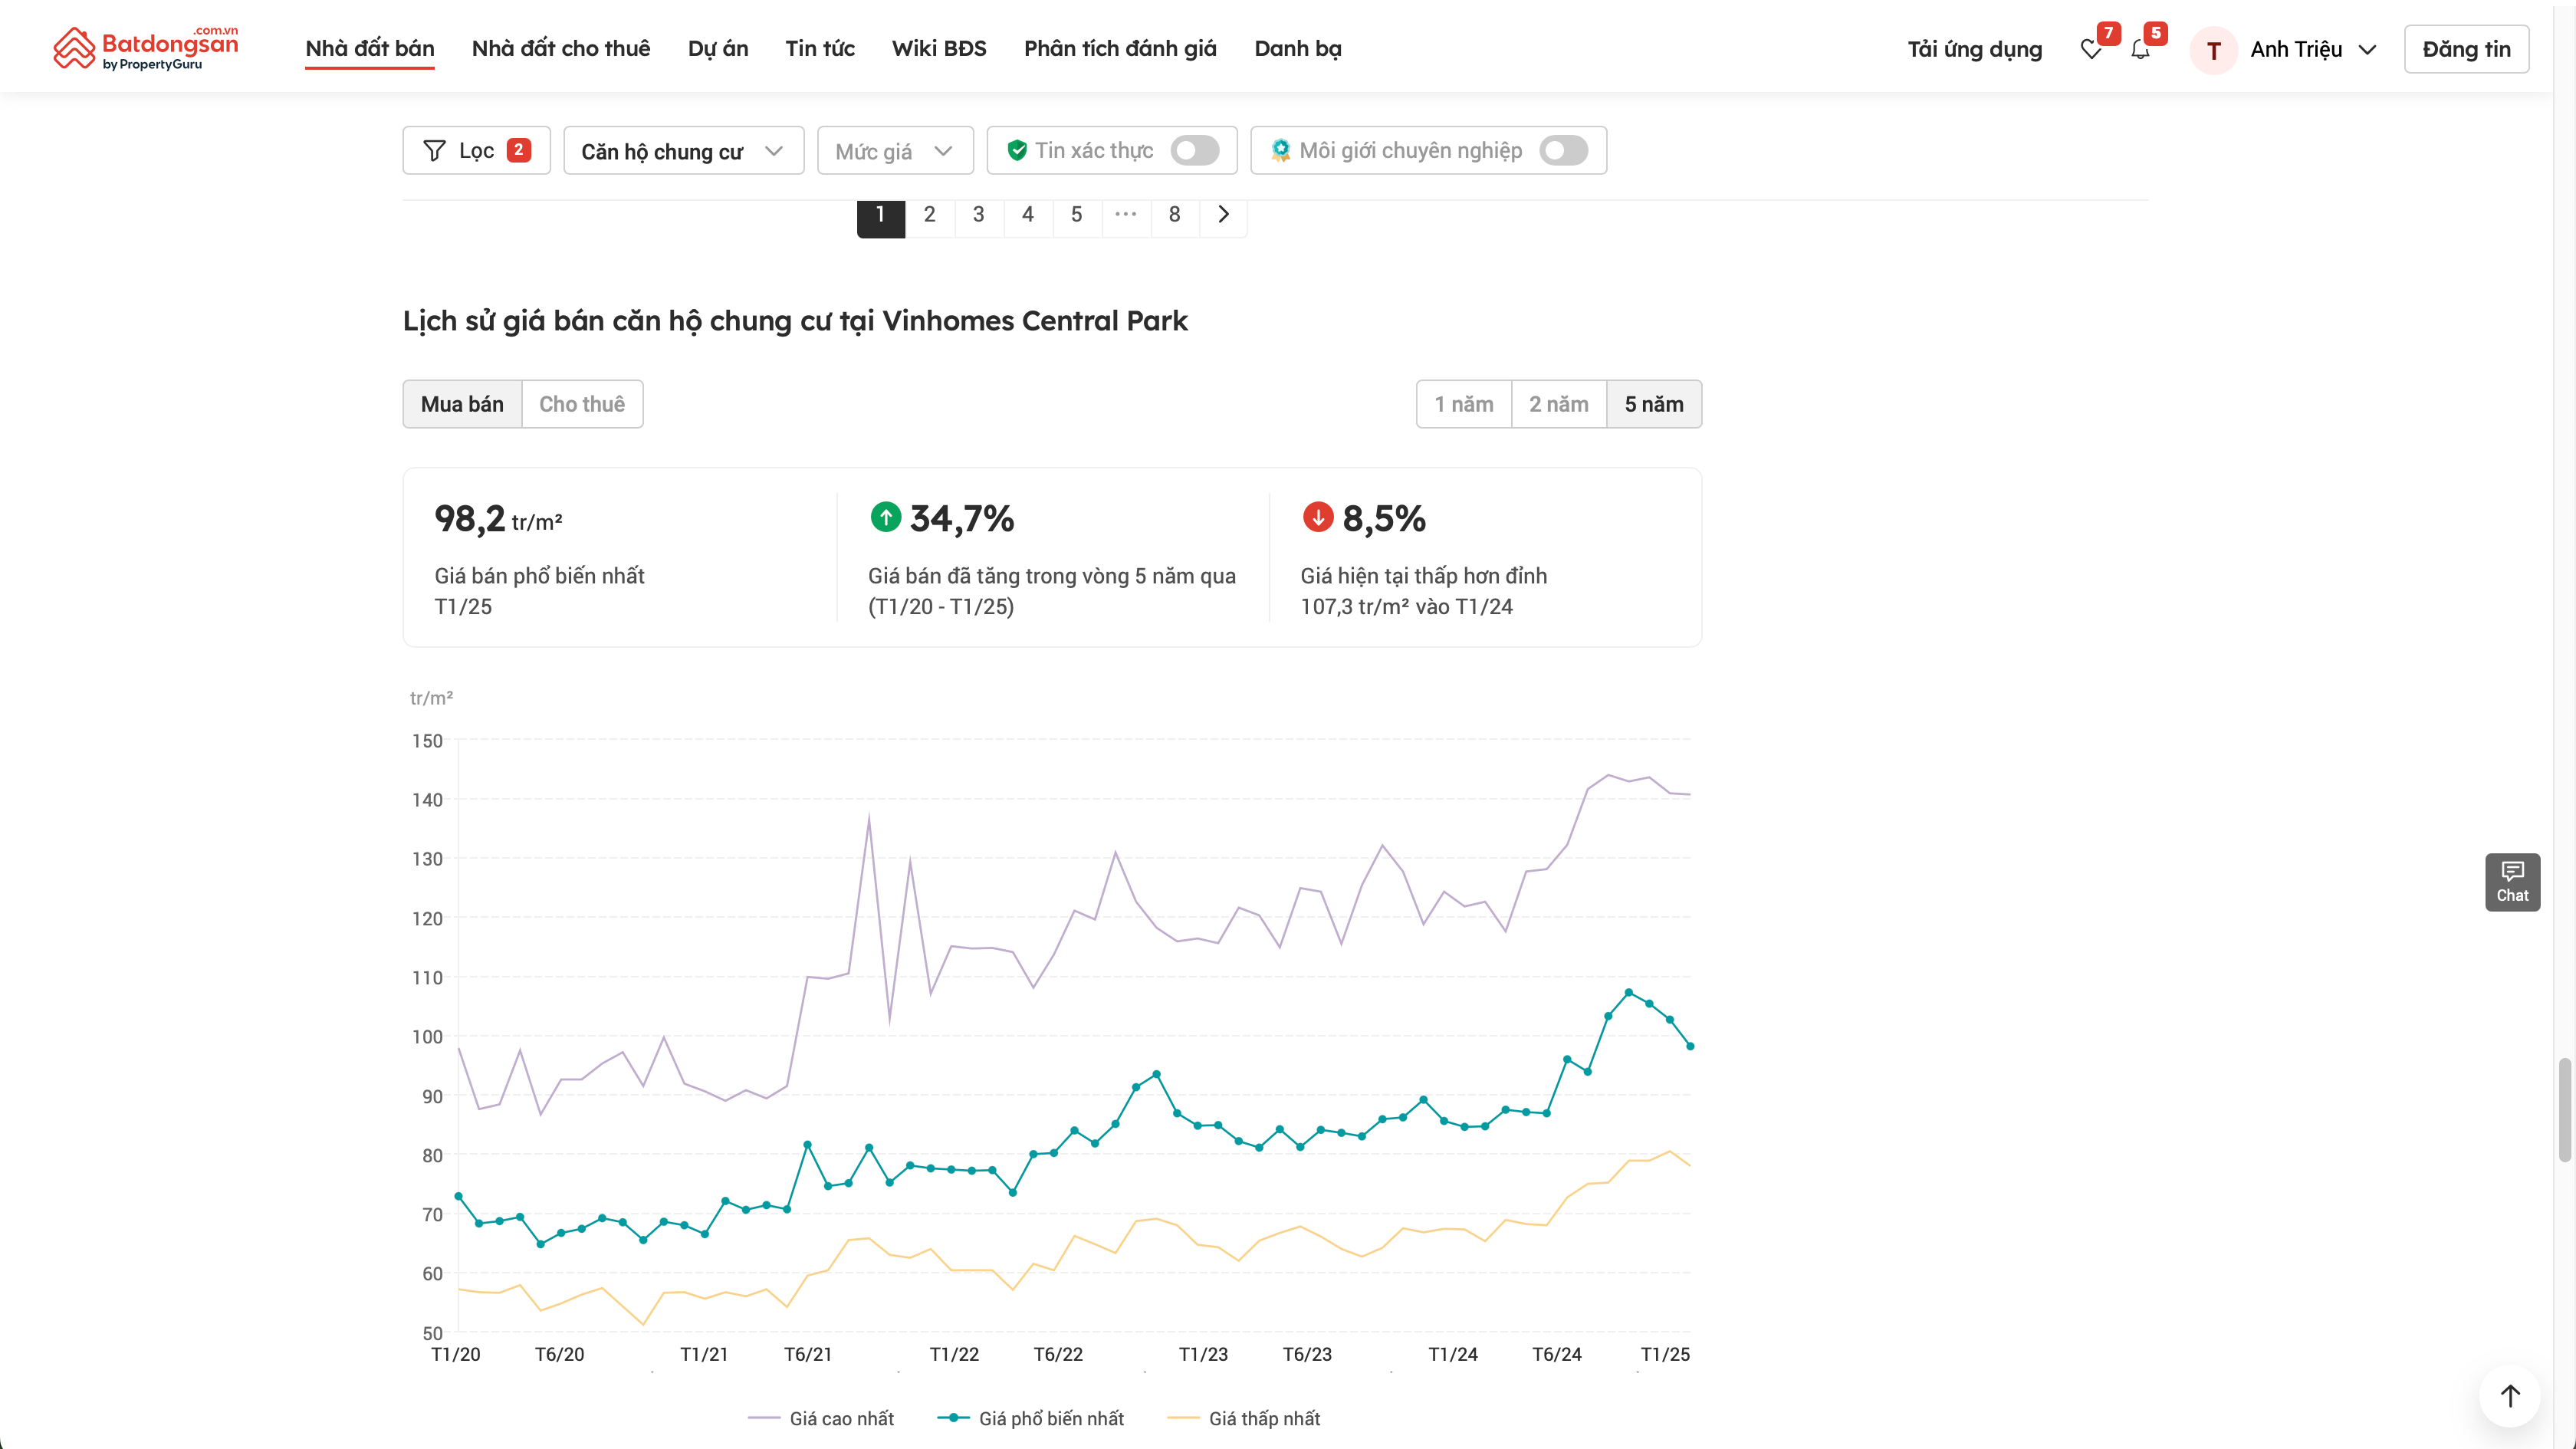Click Giá hiện tại thấp hơn đỉnh text
The width and height of the screenshot is (2576, 1449).
1424,576
